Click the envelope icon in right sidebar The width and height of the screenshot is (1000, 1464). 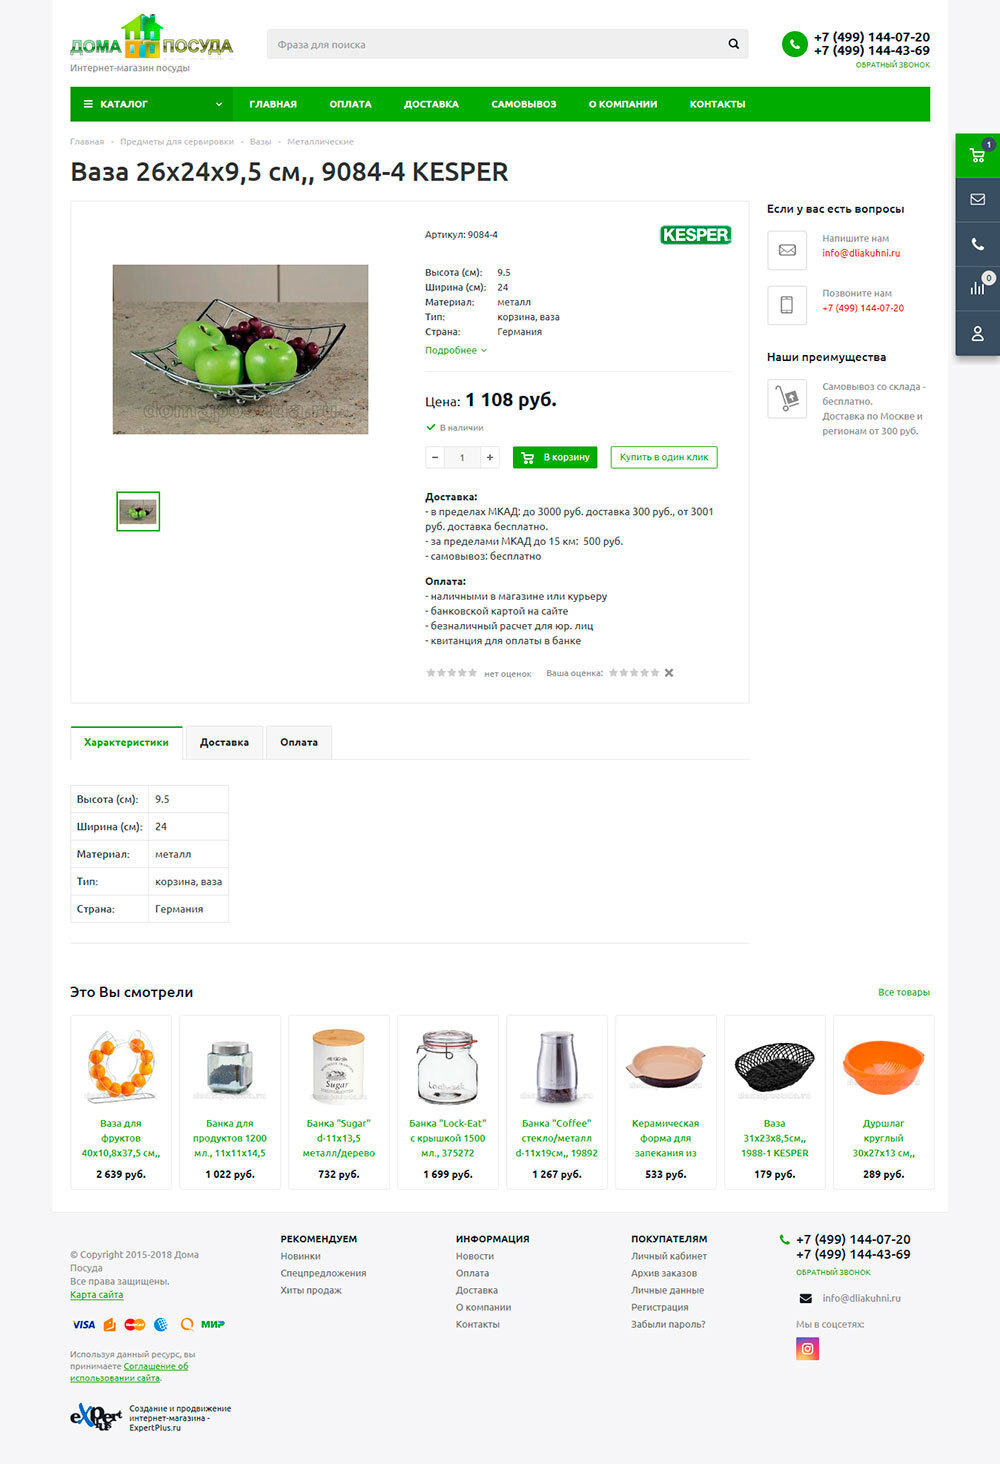click(978, 200)
